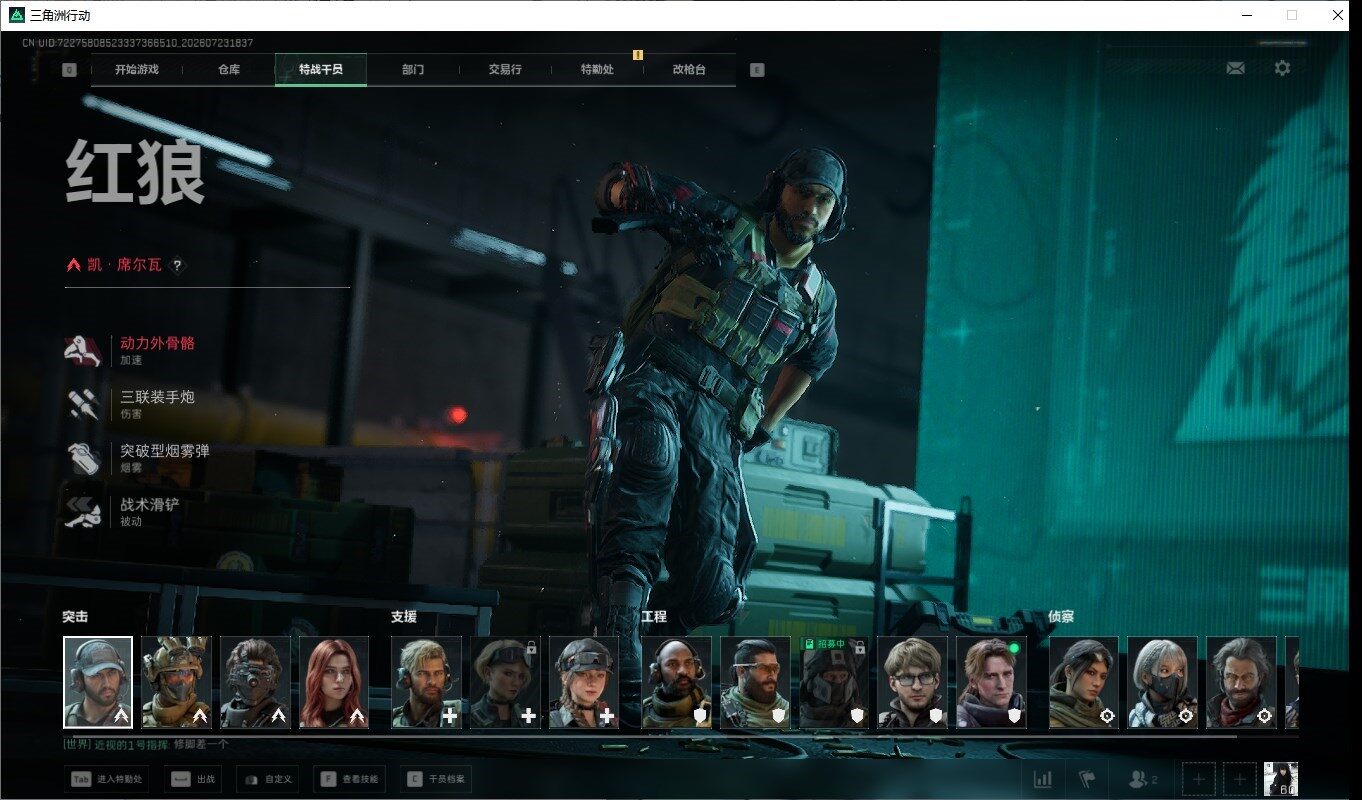Select the 突破型烟雾弹 skill icon

[84, 458]
